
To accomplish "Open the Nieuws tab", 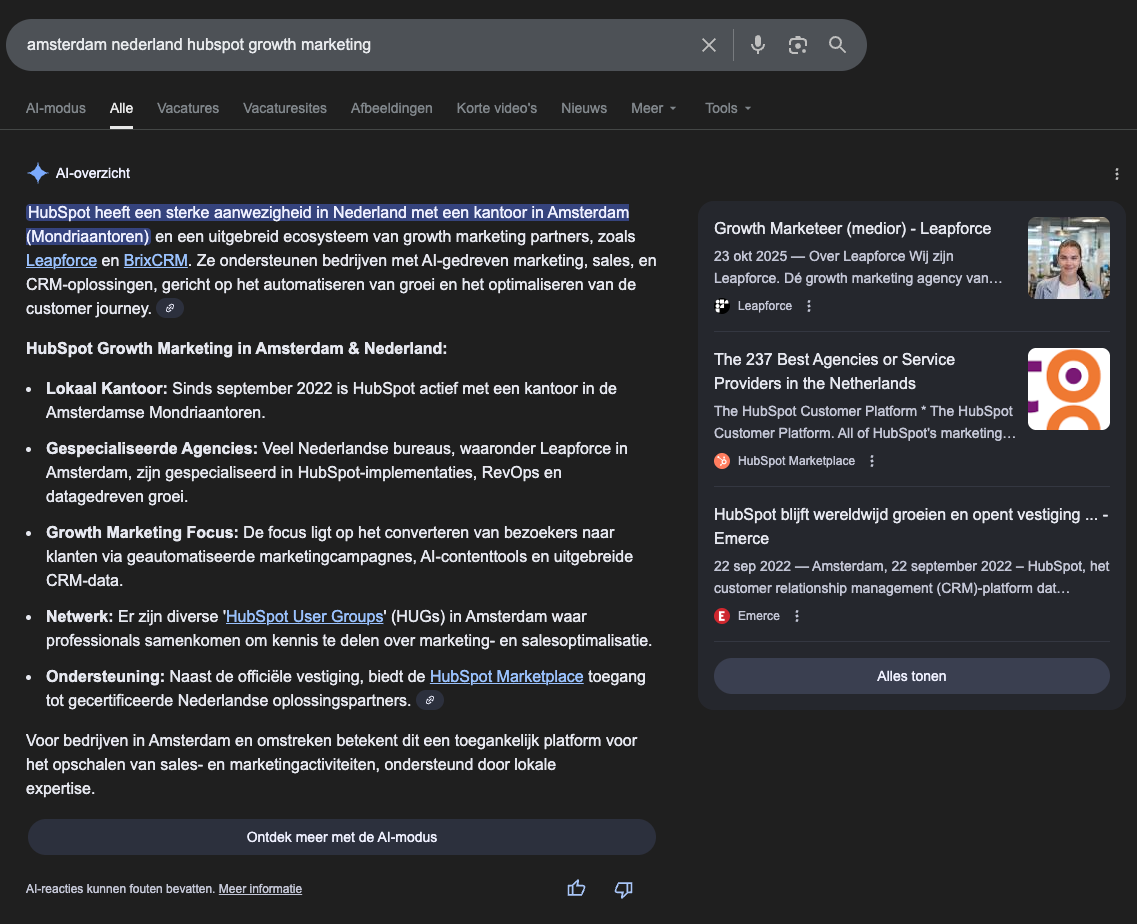I will pos(583,108).
